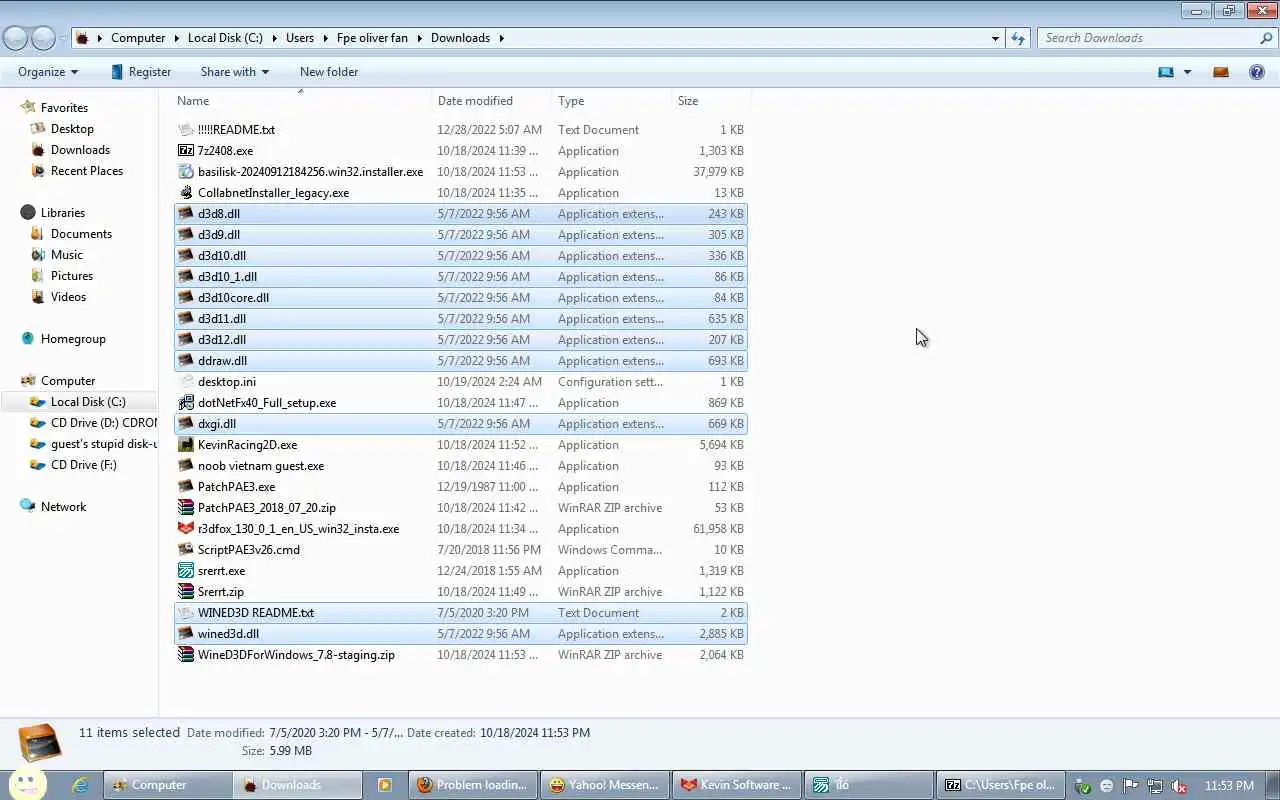Click the Action Center flag tray icon
Screen dimensions: 1280x800
(x=1131, y=786)
